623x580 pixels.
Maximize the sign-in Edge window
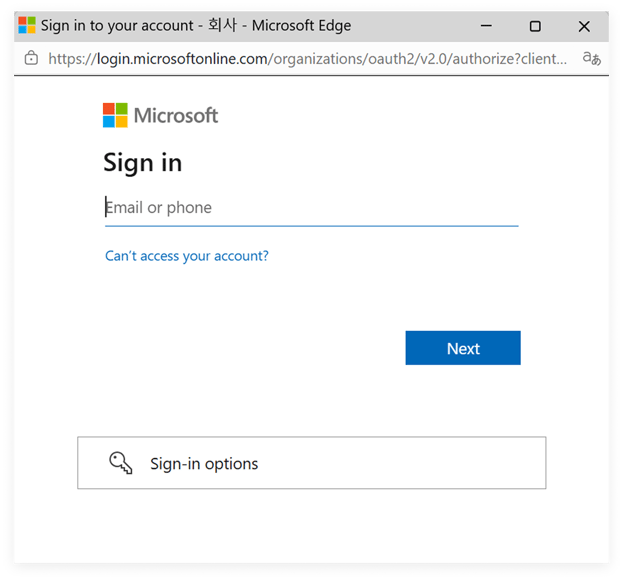pyautogui.click(x=535, y=26)
